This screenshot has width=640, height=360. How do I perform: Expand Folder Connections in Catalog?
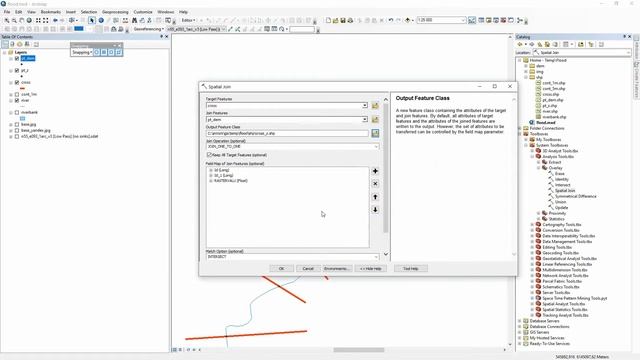(520, 128)
